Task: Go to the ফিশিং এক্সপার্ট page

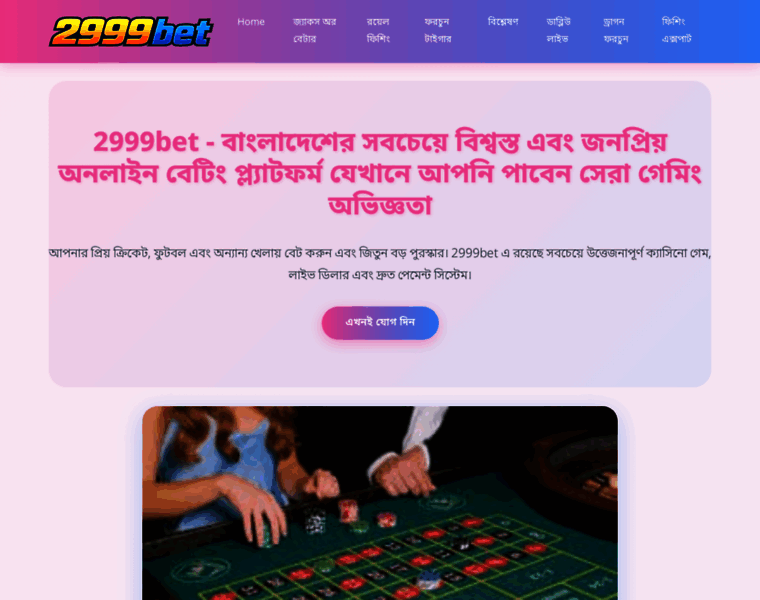Action: [676, 30]
